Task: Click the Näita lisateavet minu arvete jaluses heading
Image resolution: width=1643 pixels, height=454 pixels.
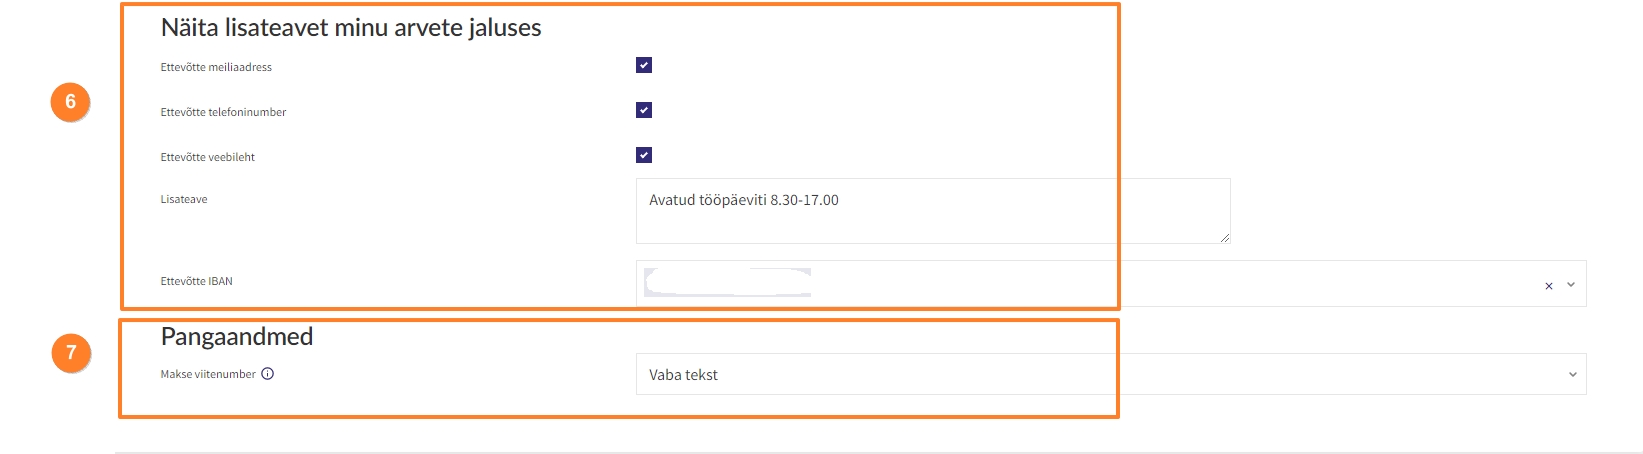Action: click(351, 28)
